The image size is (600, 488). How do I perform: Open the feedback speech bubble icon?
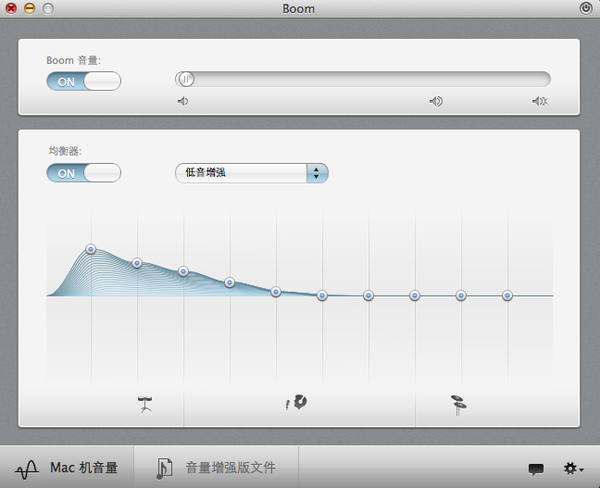[536, 469]
